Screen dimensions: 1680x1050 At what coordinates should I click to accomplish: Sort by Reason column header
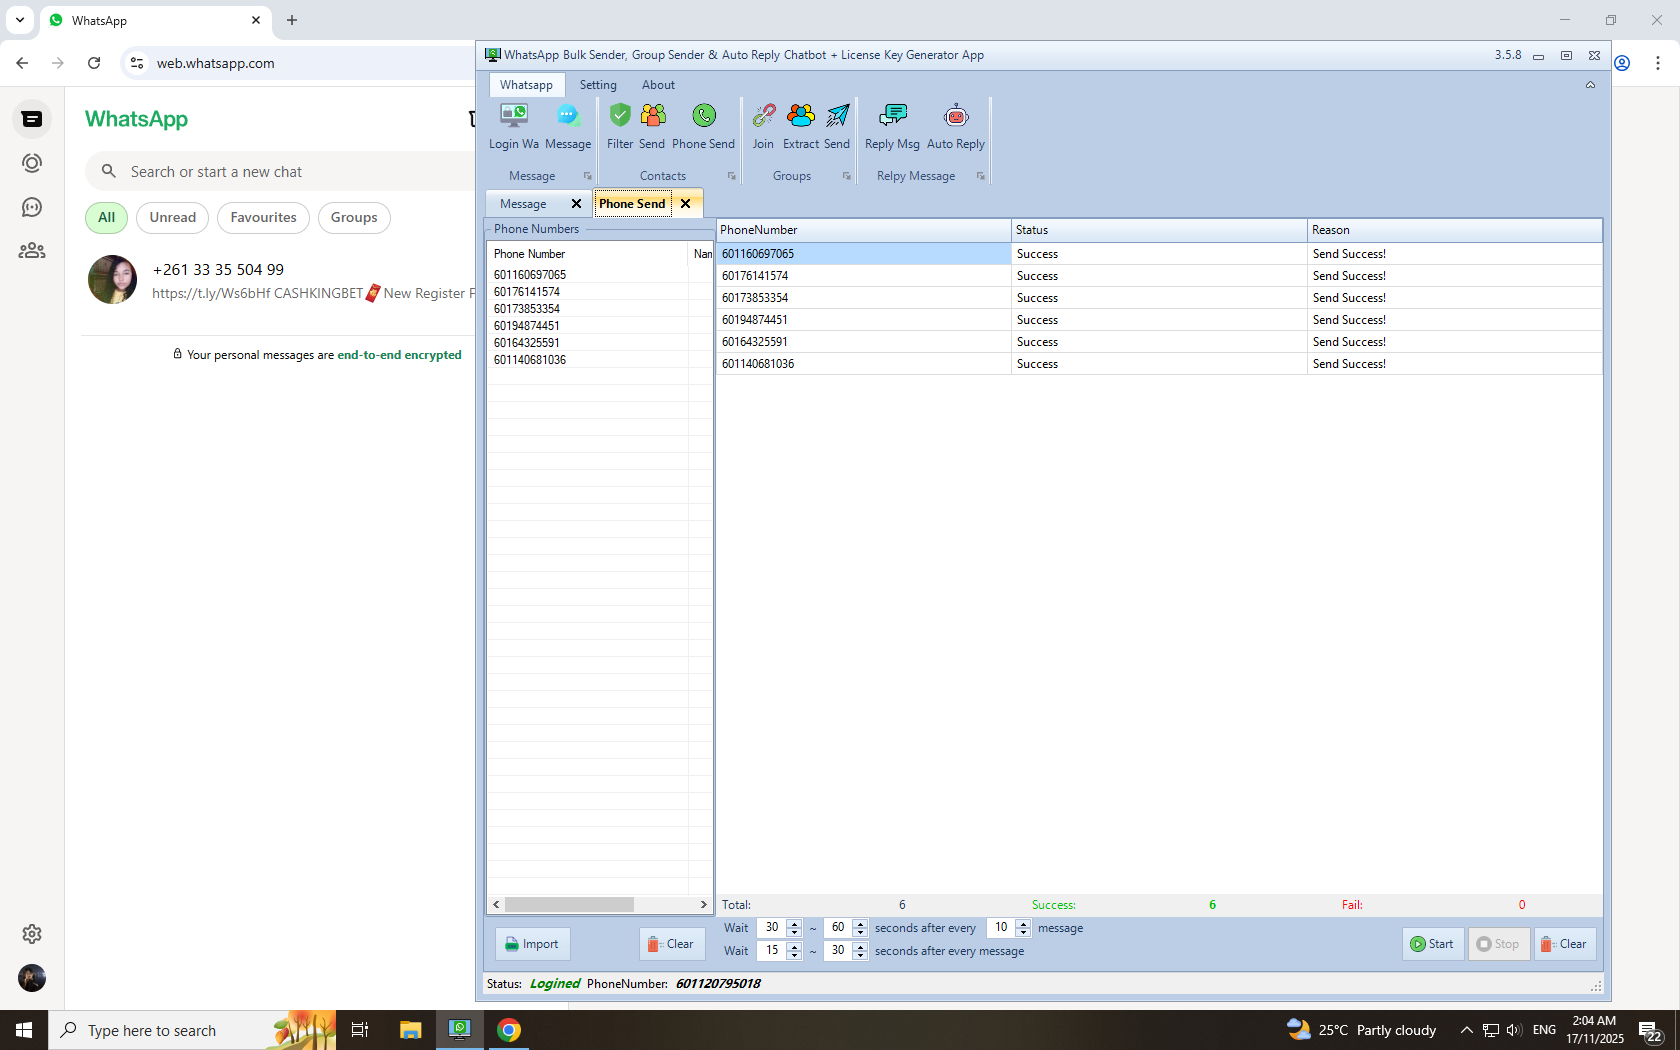point(1455,230)
